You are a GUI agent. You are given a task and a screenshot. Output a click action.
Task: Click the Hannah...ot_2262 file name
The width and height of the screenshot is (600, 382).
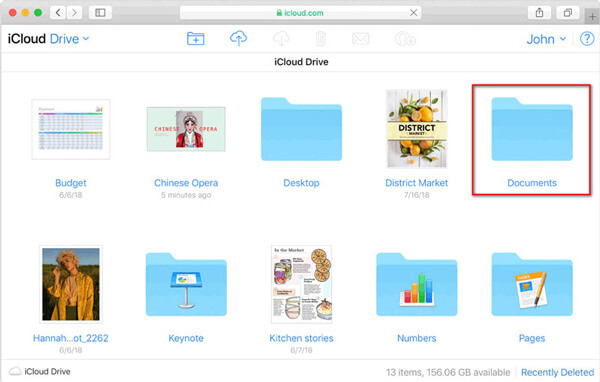(x=71, y=338)
